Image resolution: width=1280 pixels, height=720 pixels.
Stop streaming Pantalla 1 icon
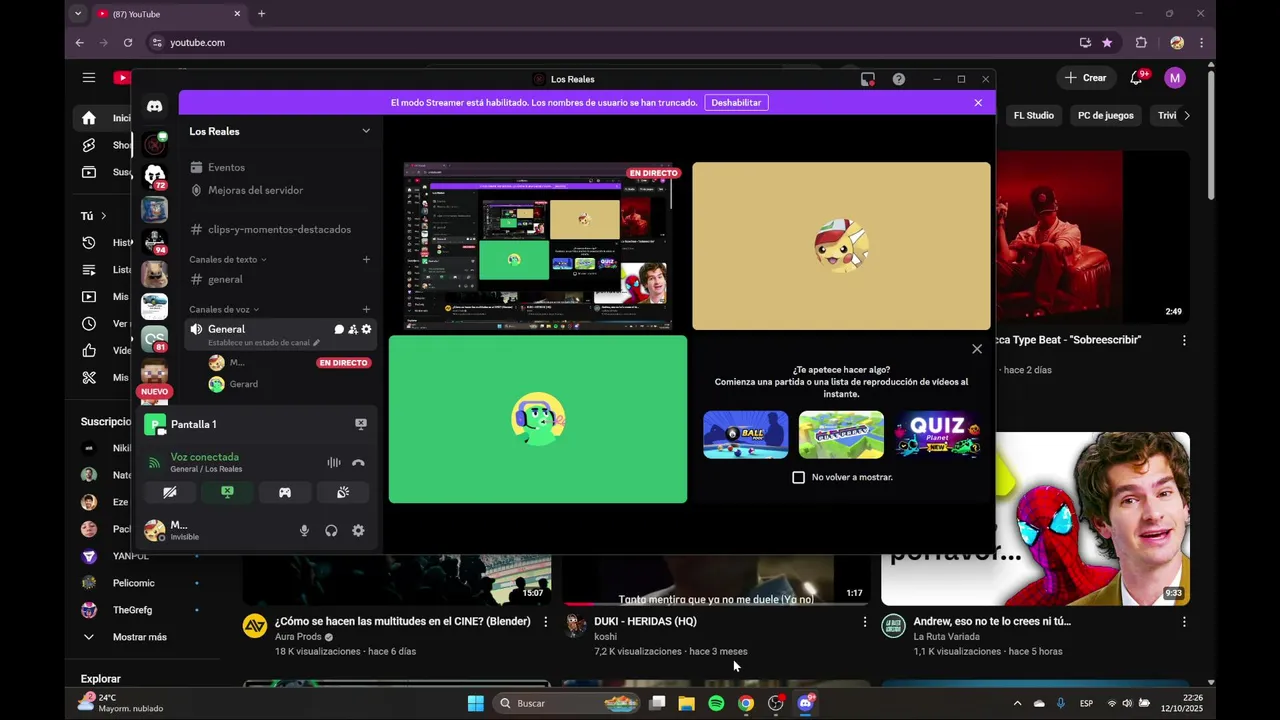coord(361,424)
